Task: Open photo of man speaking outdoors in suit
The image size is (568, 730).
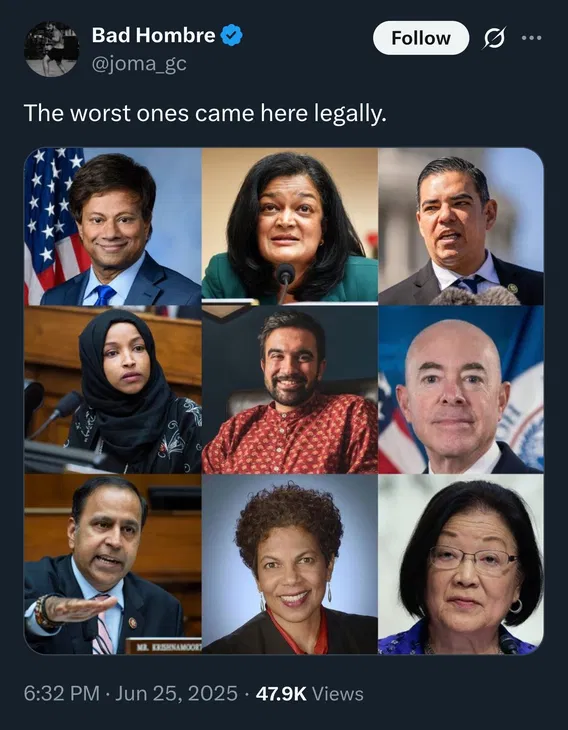Action: point(461,226)
